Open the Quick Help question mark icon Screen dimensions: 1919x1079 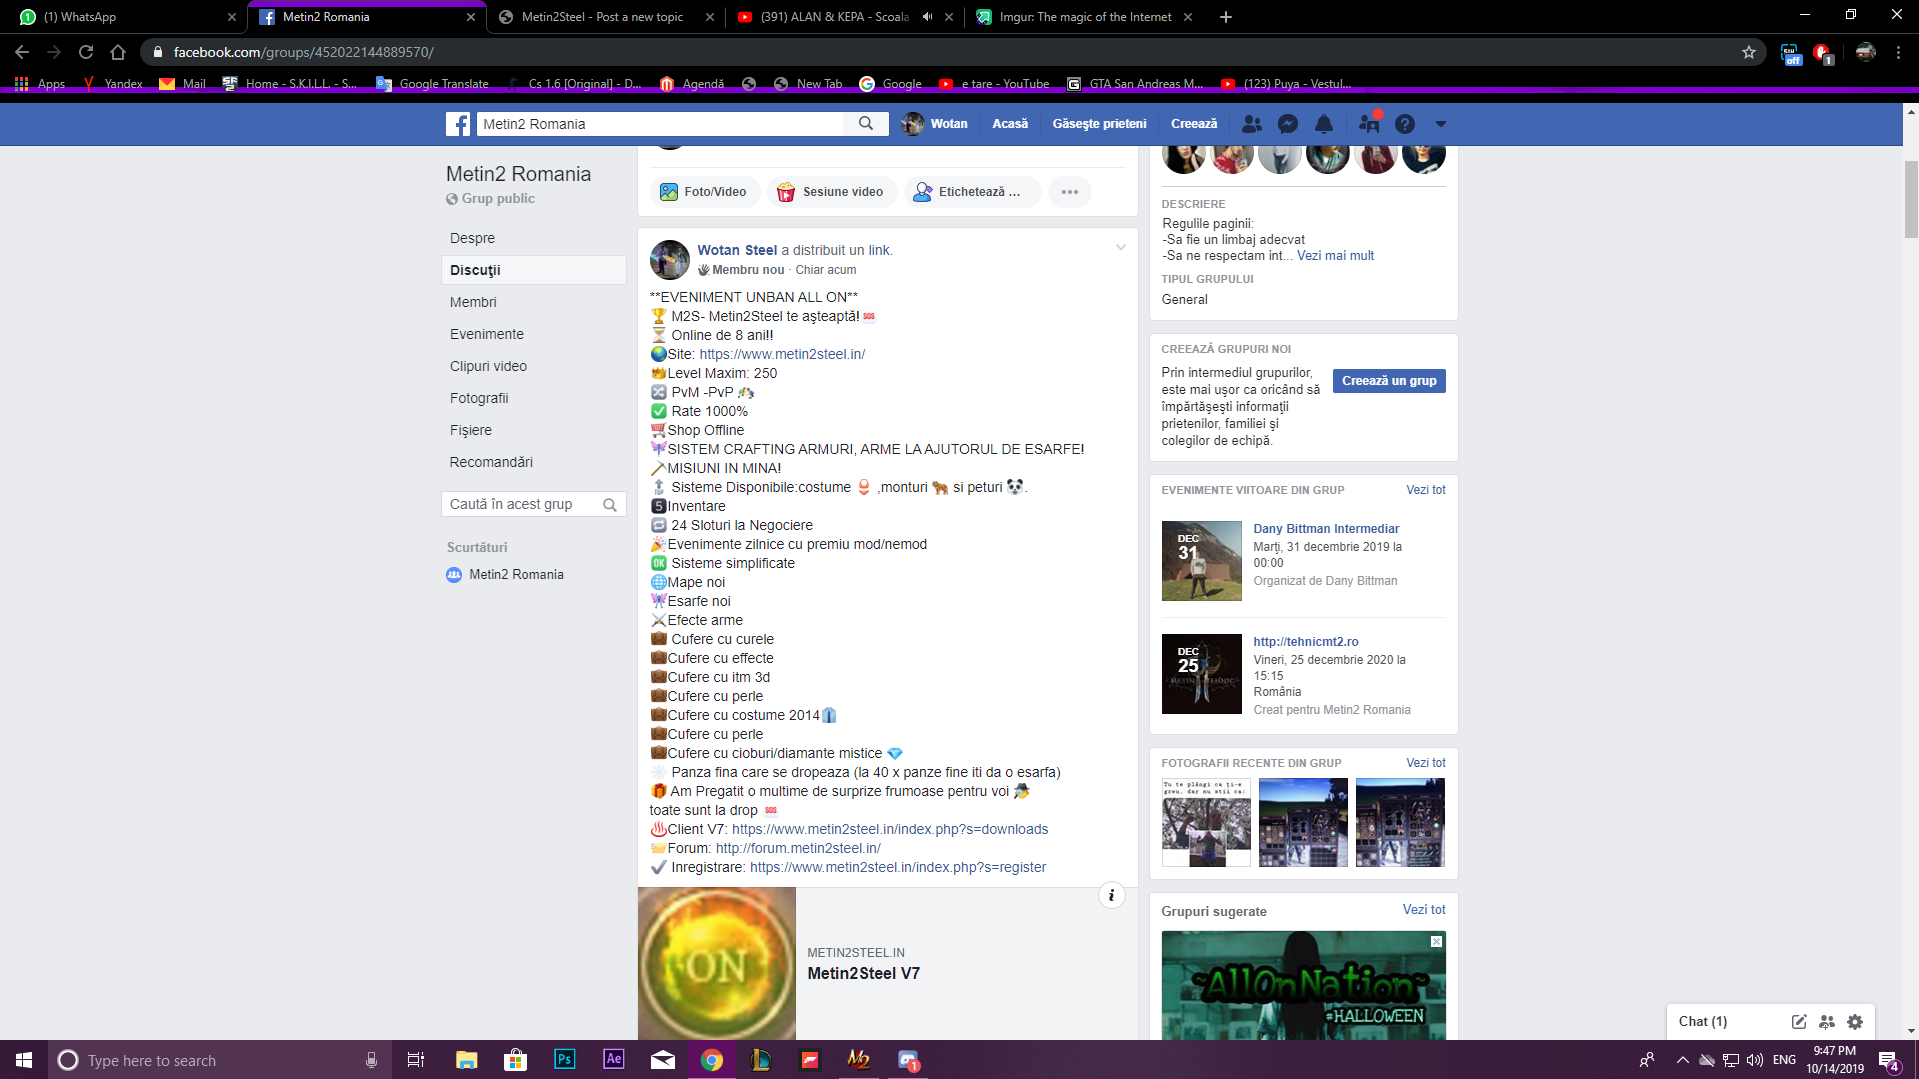(x=1405, y=124)
